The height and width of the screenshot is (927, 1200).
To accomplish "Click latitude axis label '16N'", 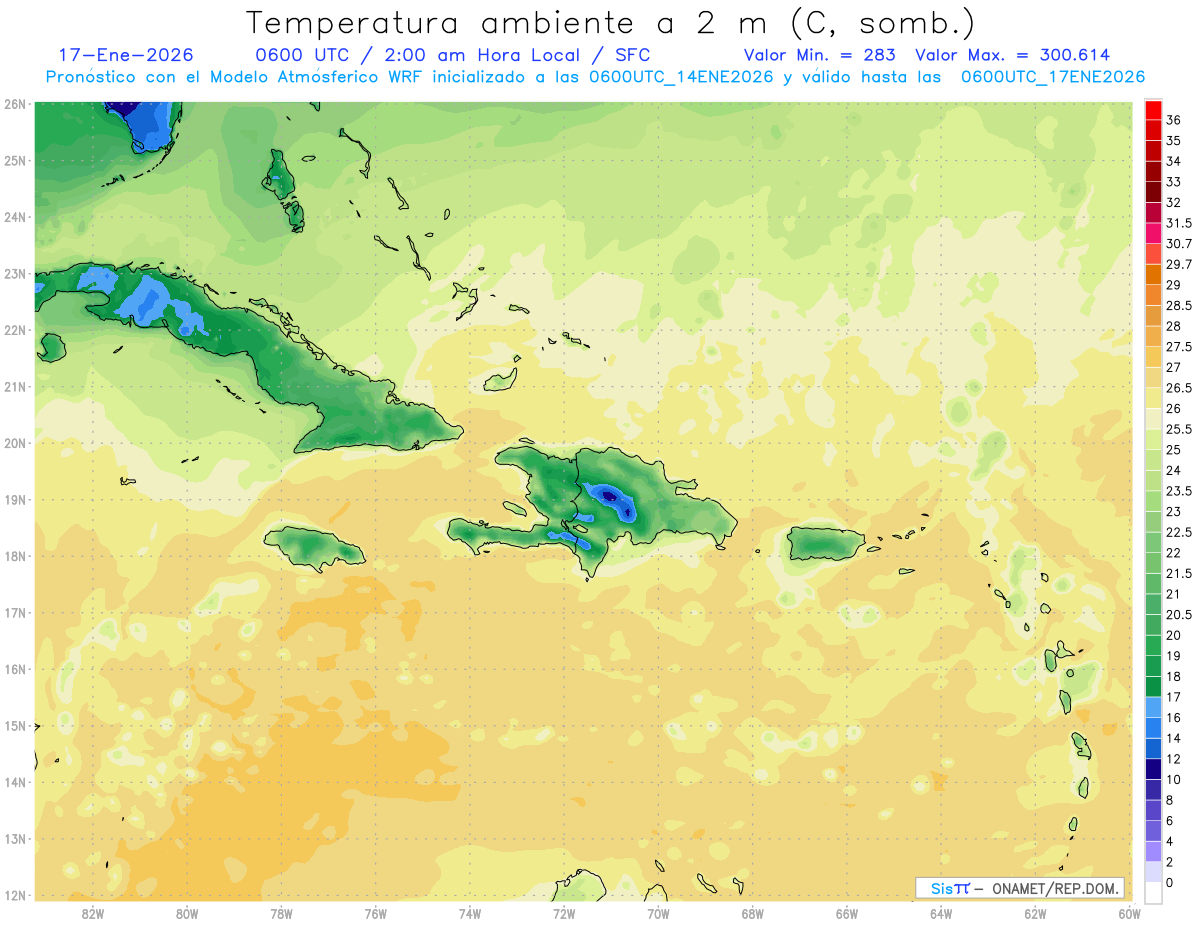I will pyautogui.click(x=15, y=669).
